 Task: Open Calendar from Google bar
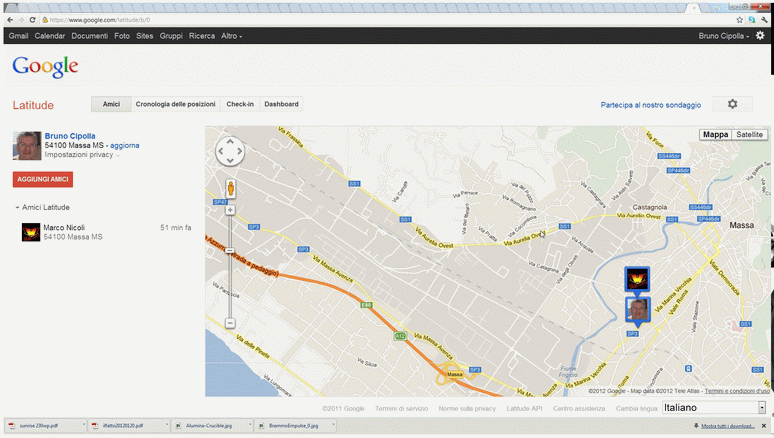pos(50,36)
